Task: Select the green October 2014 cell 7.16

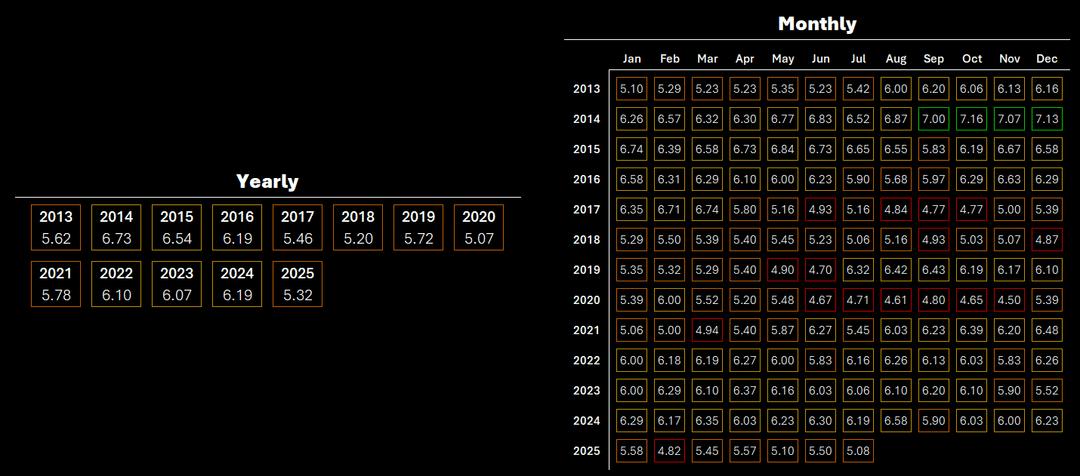Action: (x=971, y=119)
